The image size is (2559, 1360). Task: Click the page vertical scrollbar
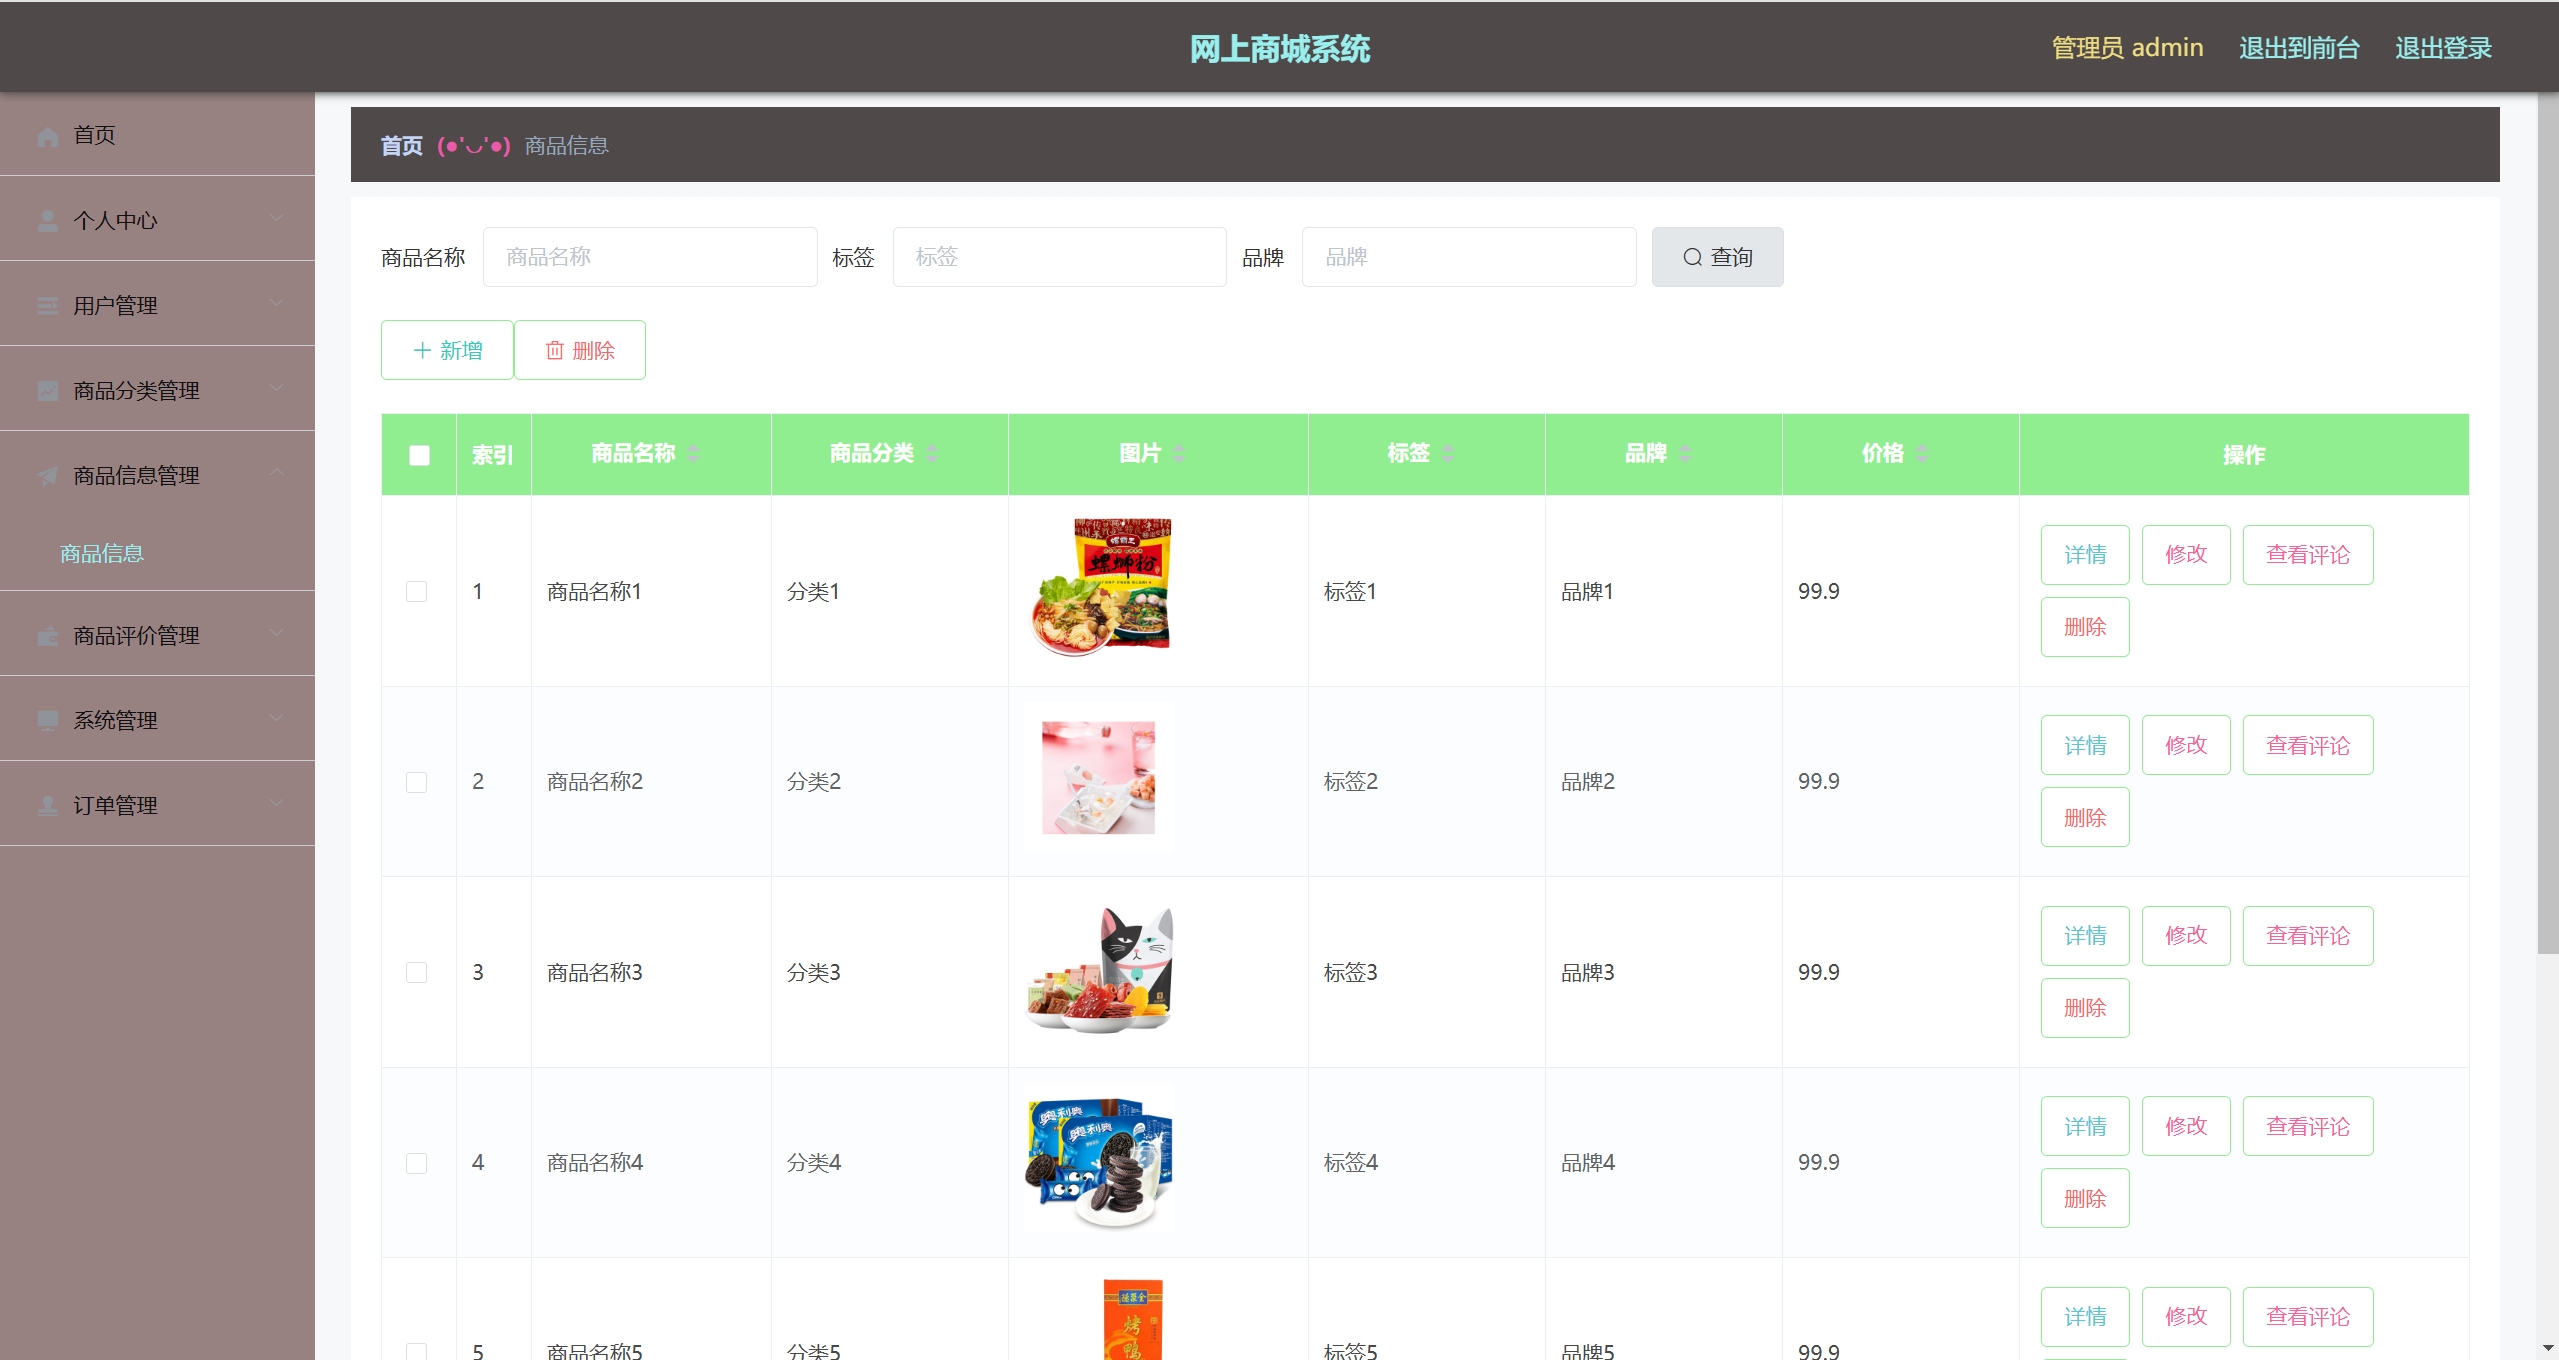click(x=2548, y=525)
